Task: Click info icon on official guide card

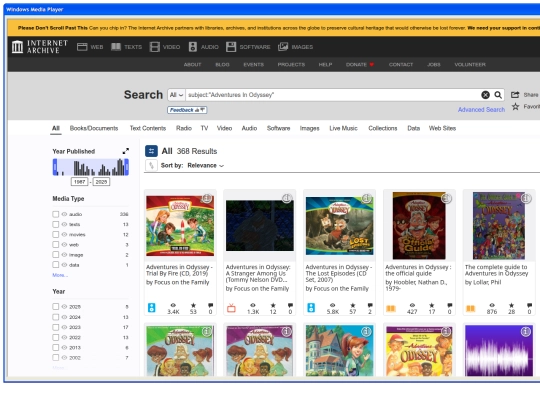Action: click(446, 198)
